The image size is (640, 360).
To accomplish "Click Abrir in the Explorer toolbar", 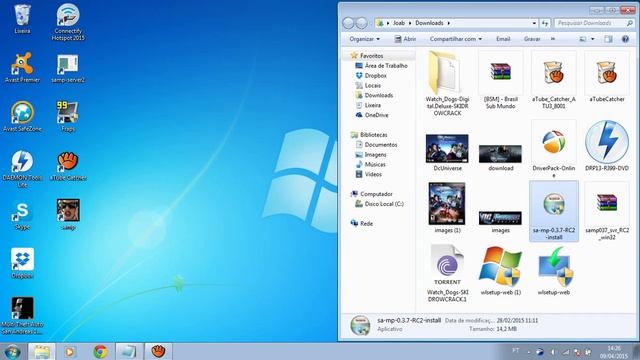I will 405,39.
